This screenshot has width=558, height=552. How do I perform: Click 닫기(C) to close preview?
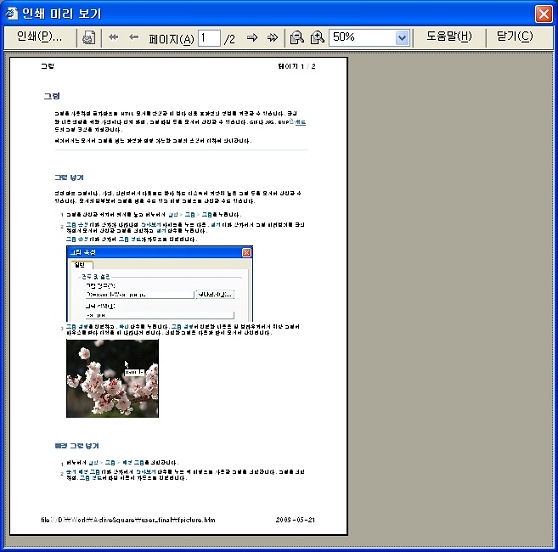(x=515, y=37)
